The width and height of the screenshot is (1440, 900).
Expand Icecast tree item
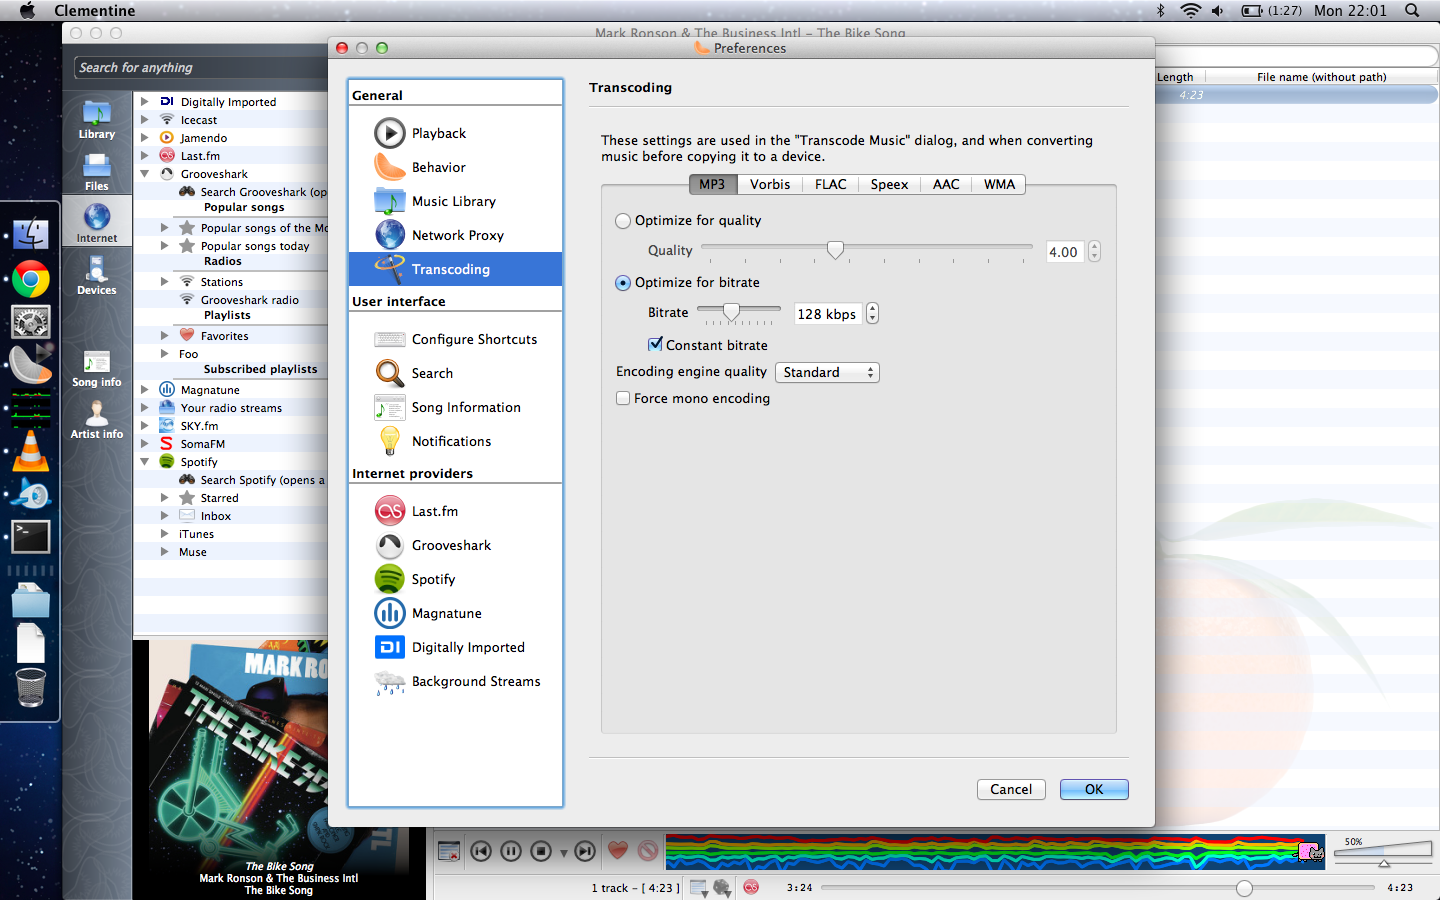pyautogui.click(x=145, y=119)
